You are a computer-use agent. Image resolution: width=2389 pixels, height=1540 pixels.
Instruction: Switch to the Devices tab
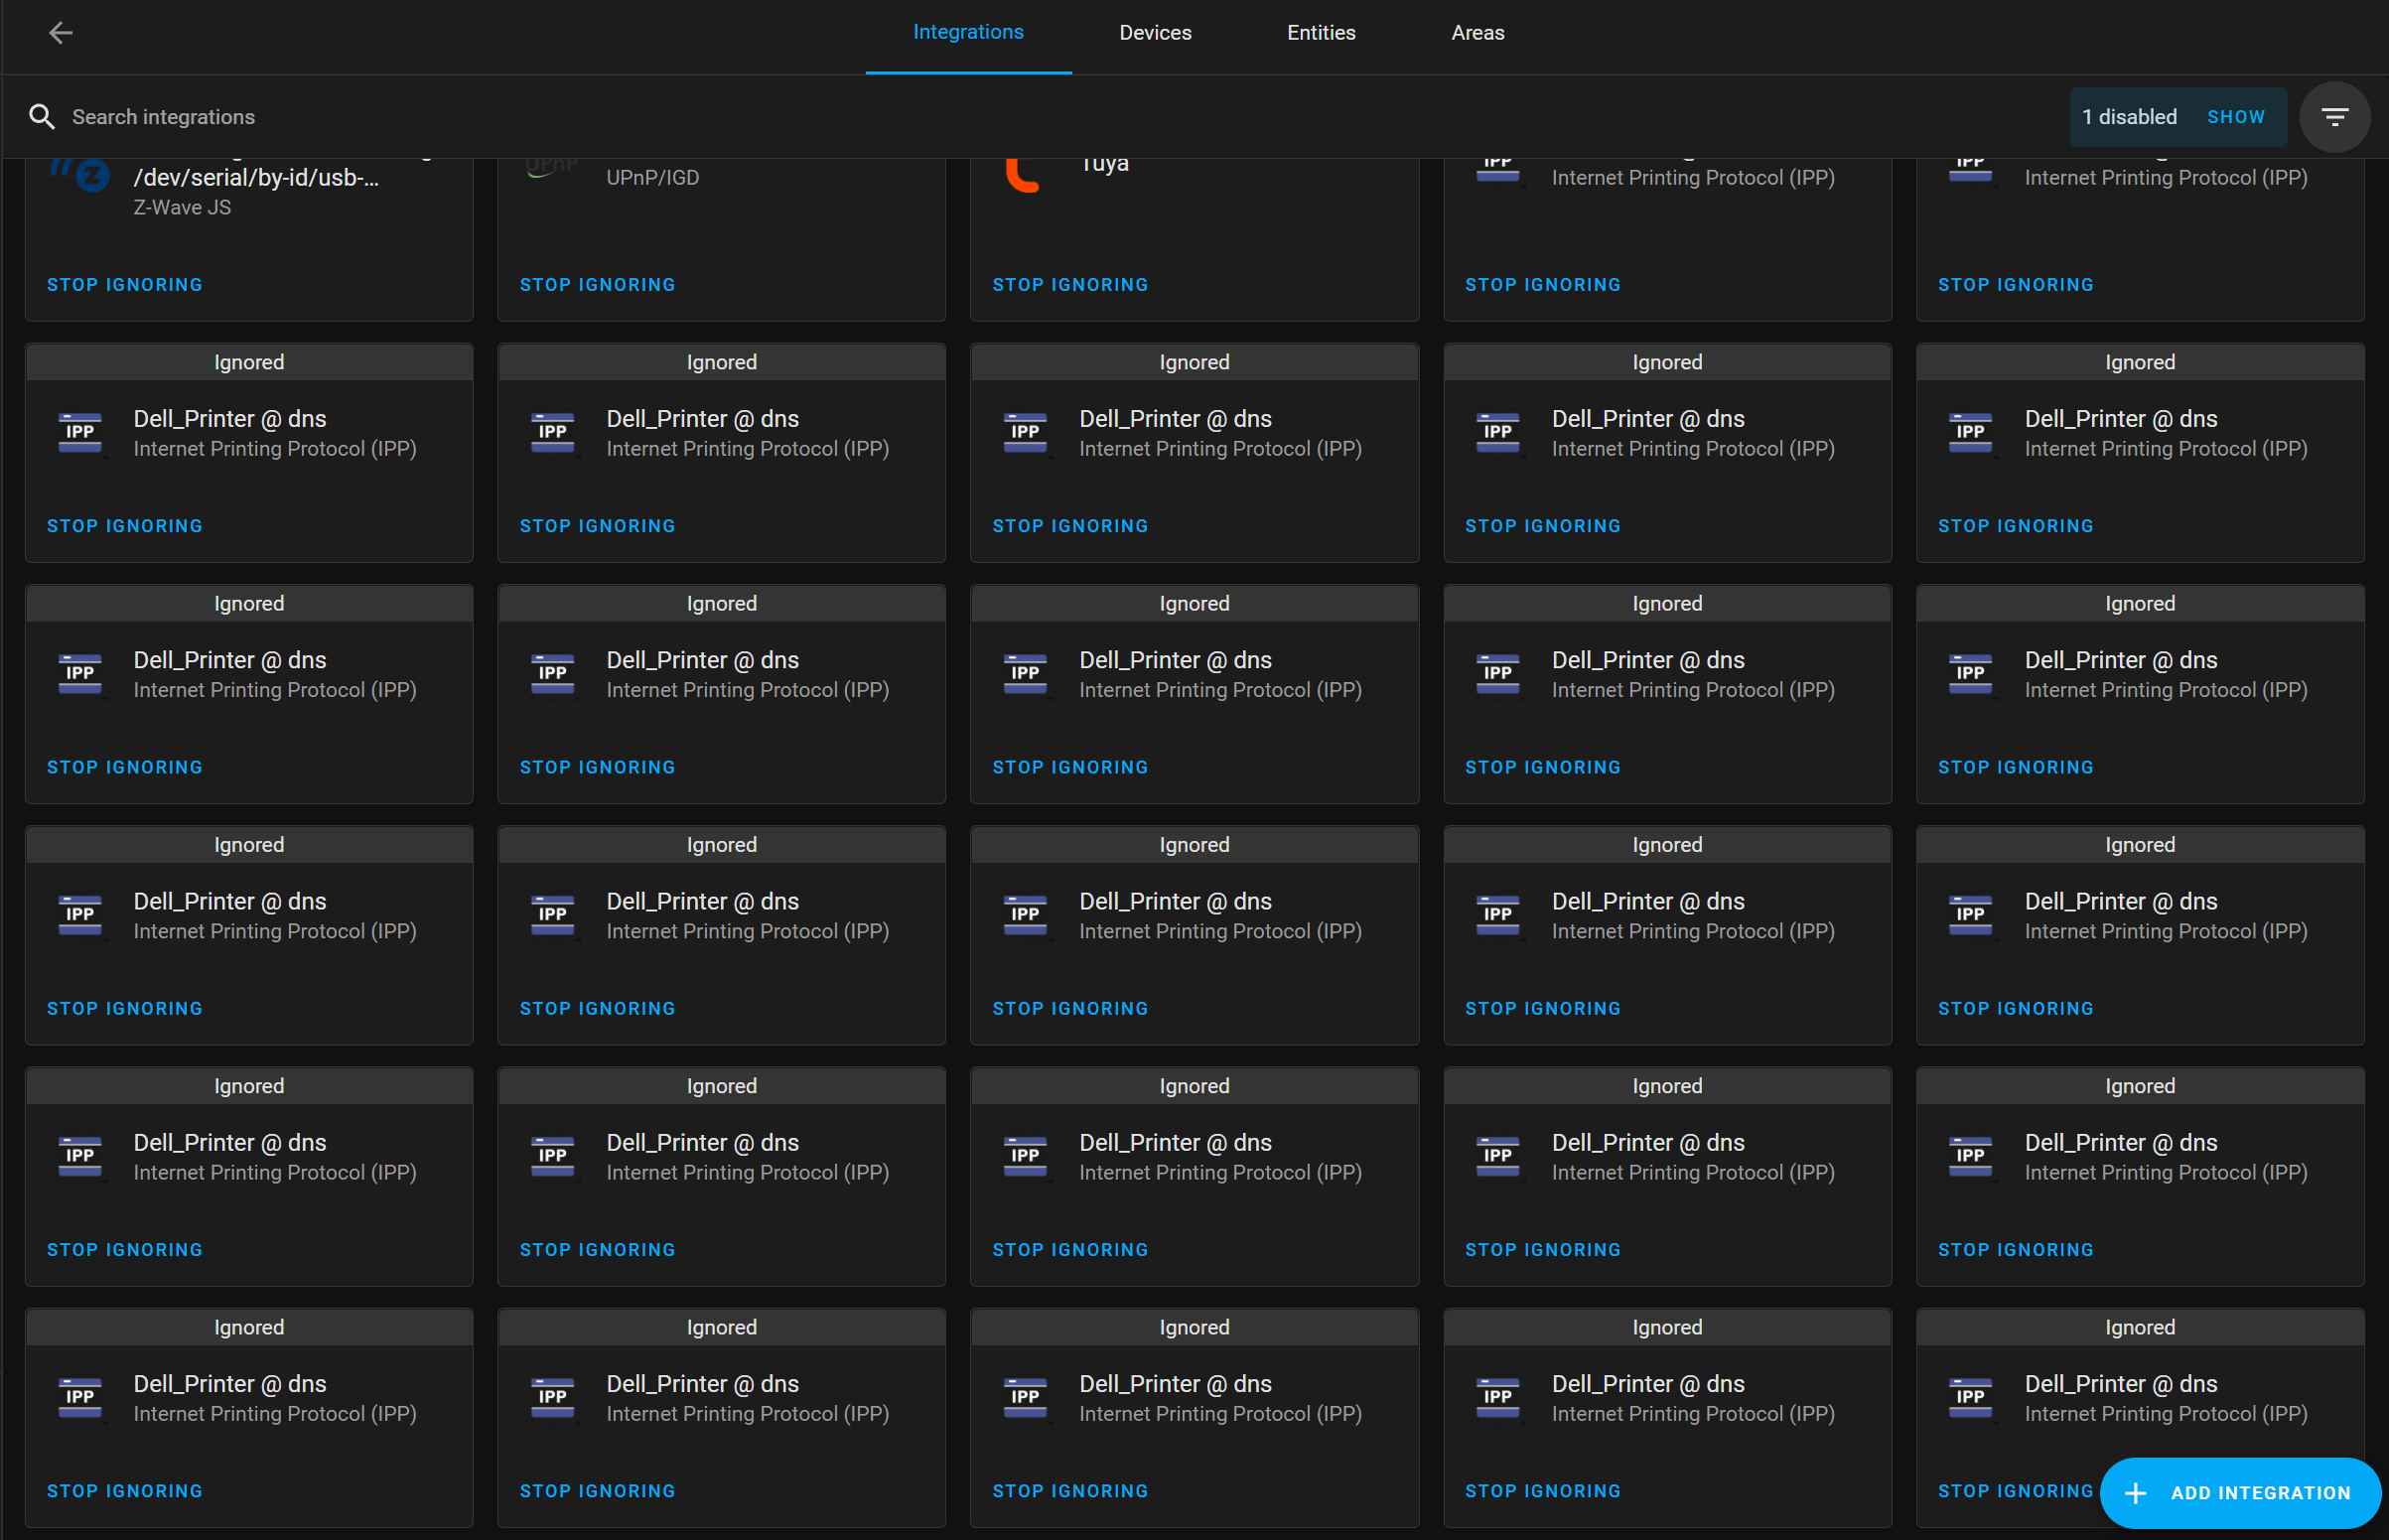click(1155, 32)
